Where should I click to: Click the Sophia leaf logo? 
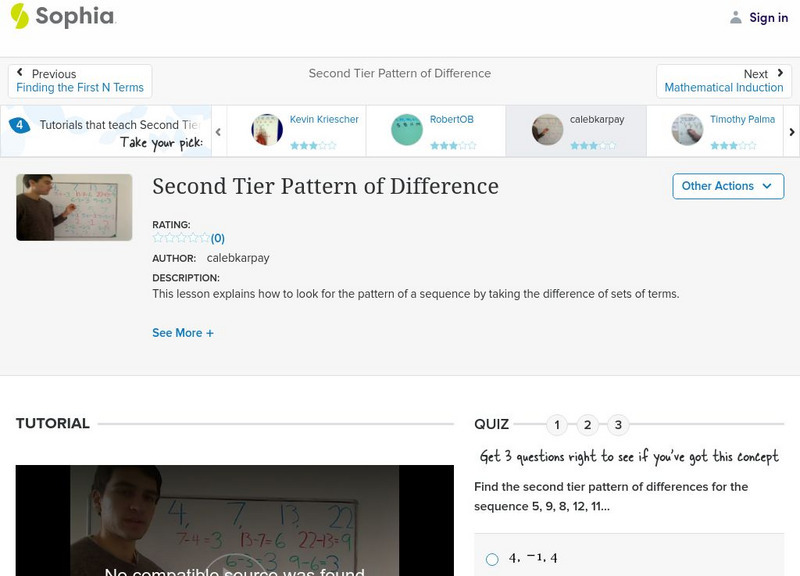point(18,17)
